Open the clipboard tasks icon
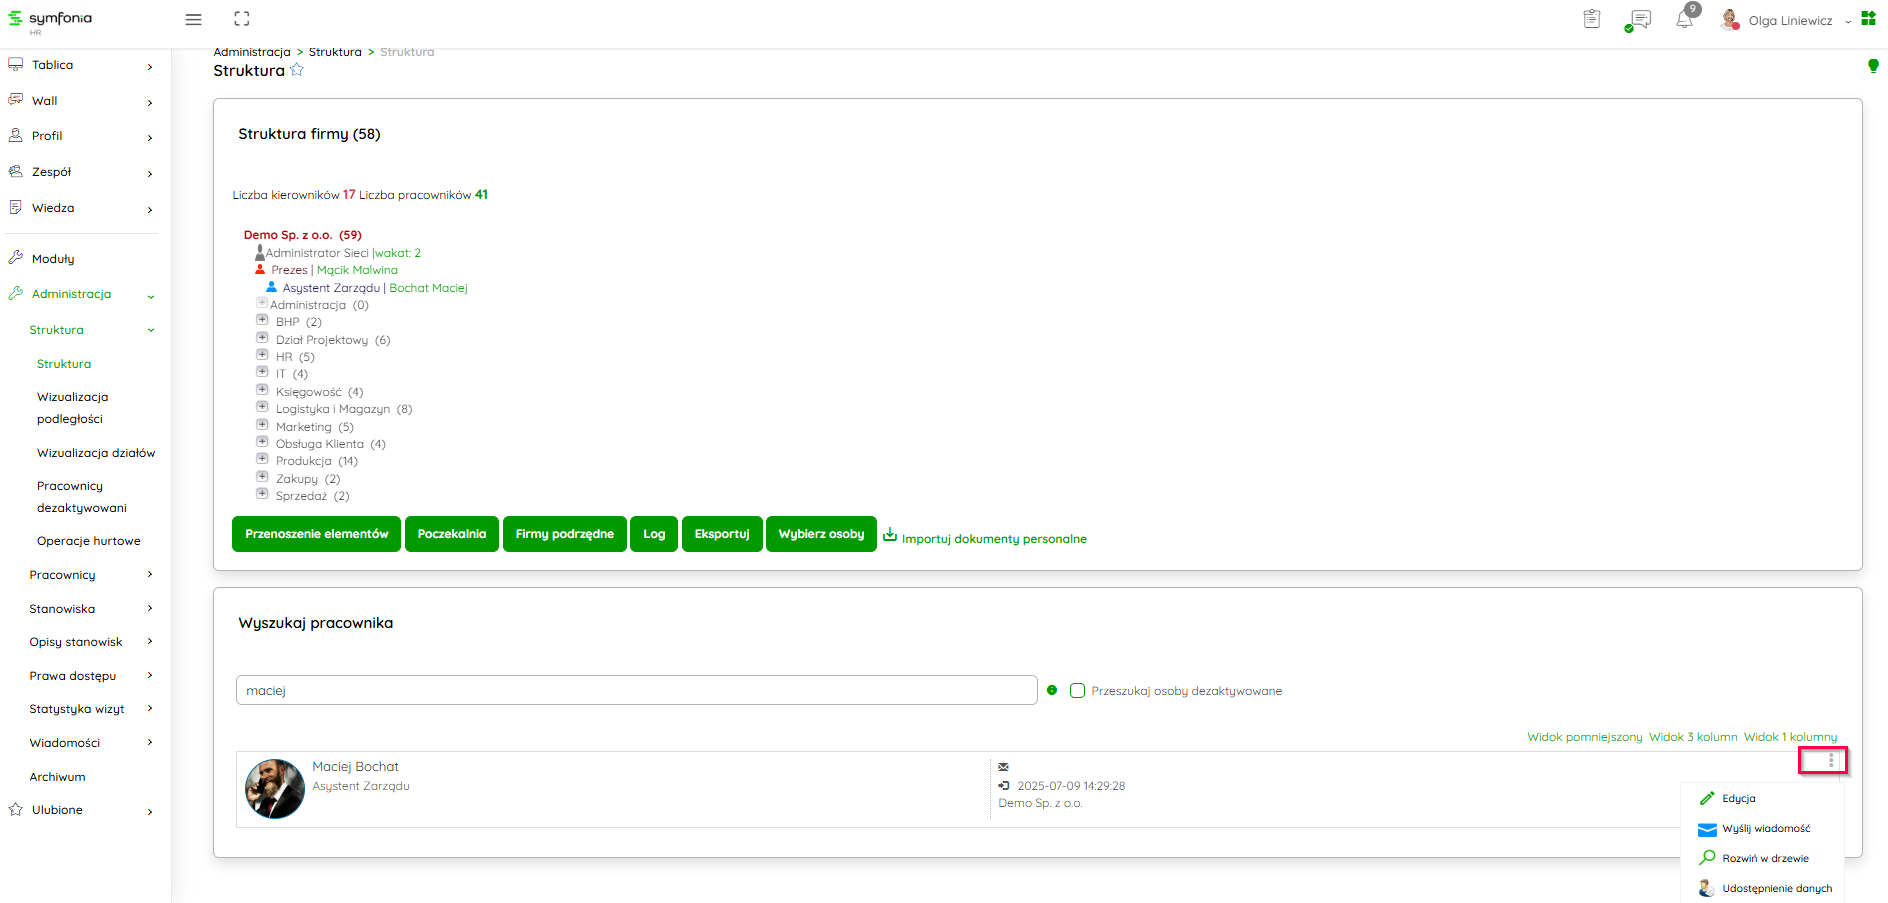This screenshot has height=903, width=1888. tap(1592, 19)
